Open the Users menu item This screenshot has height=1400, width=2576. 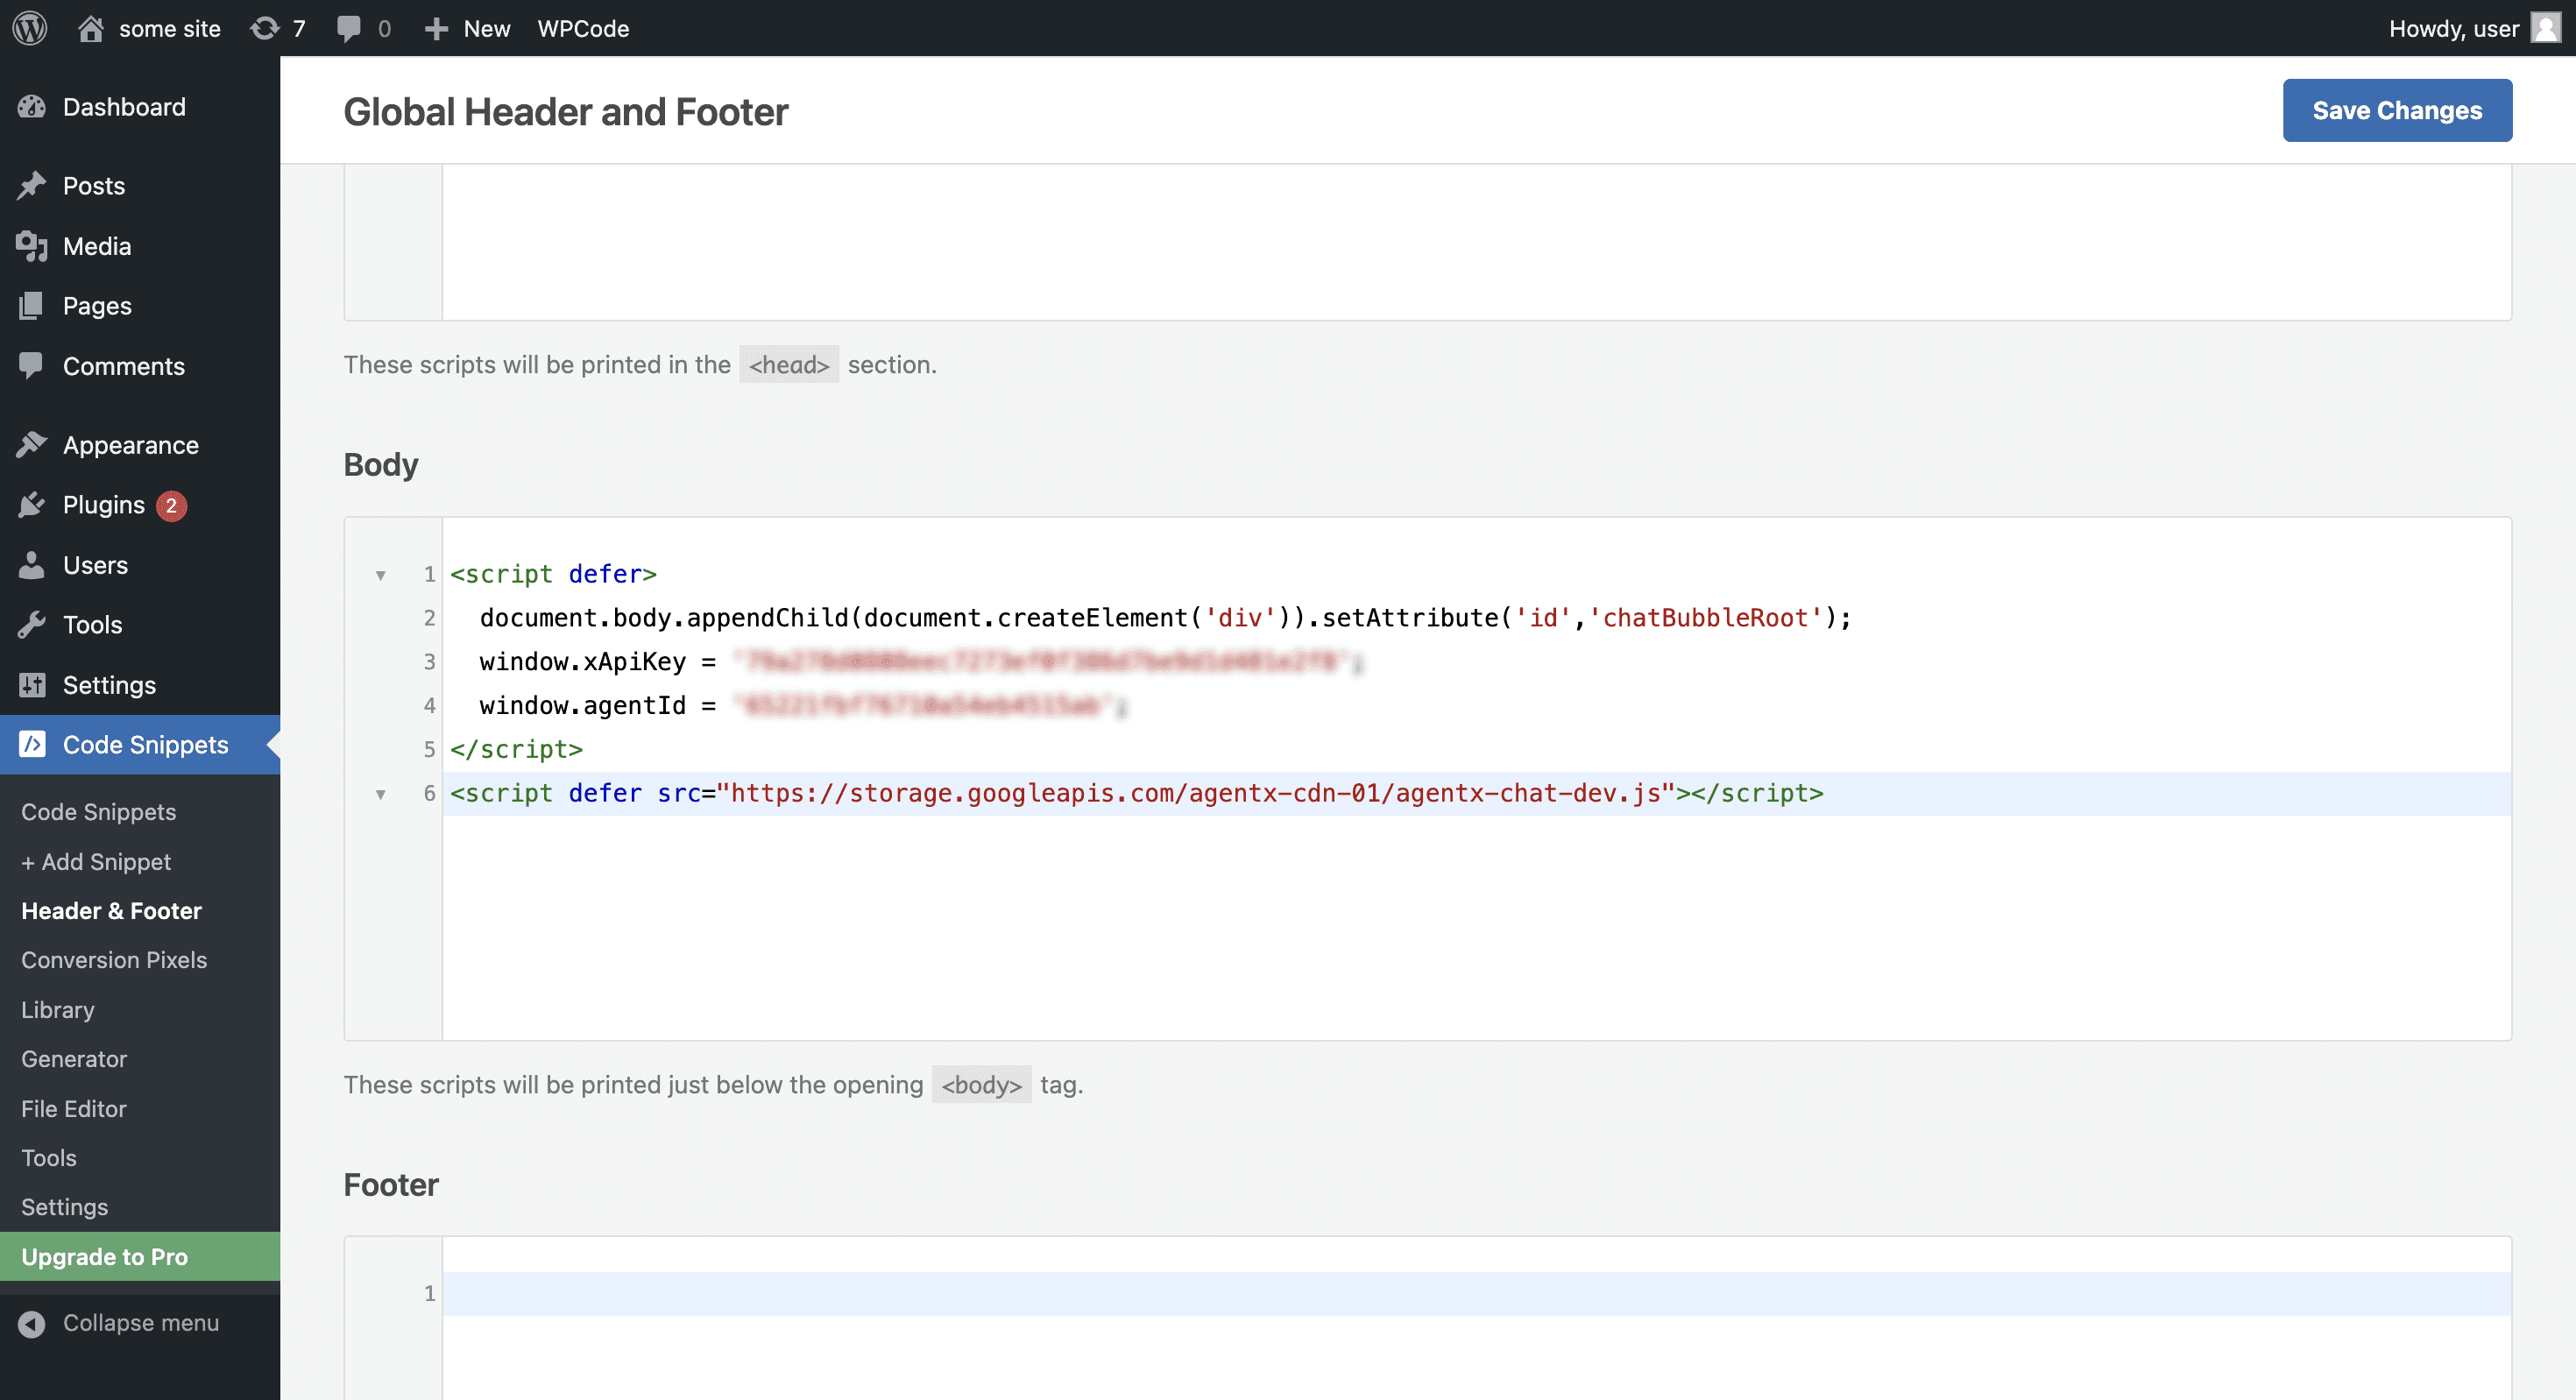(140, 565)
